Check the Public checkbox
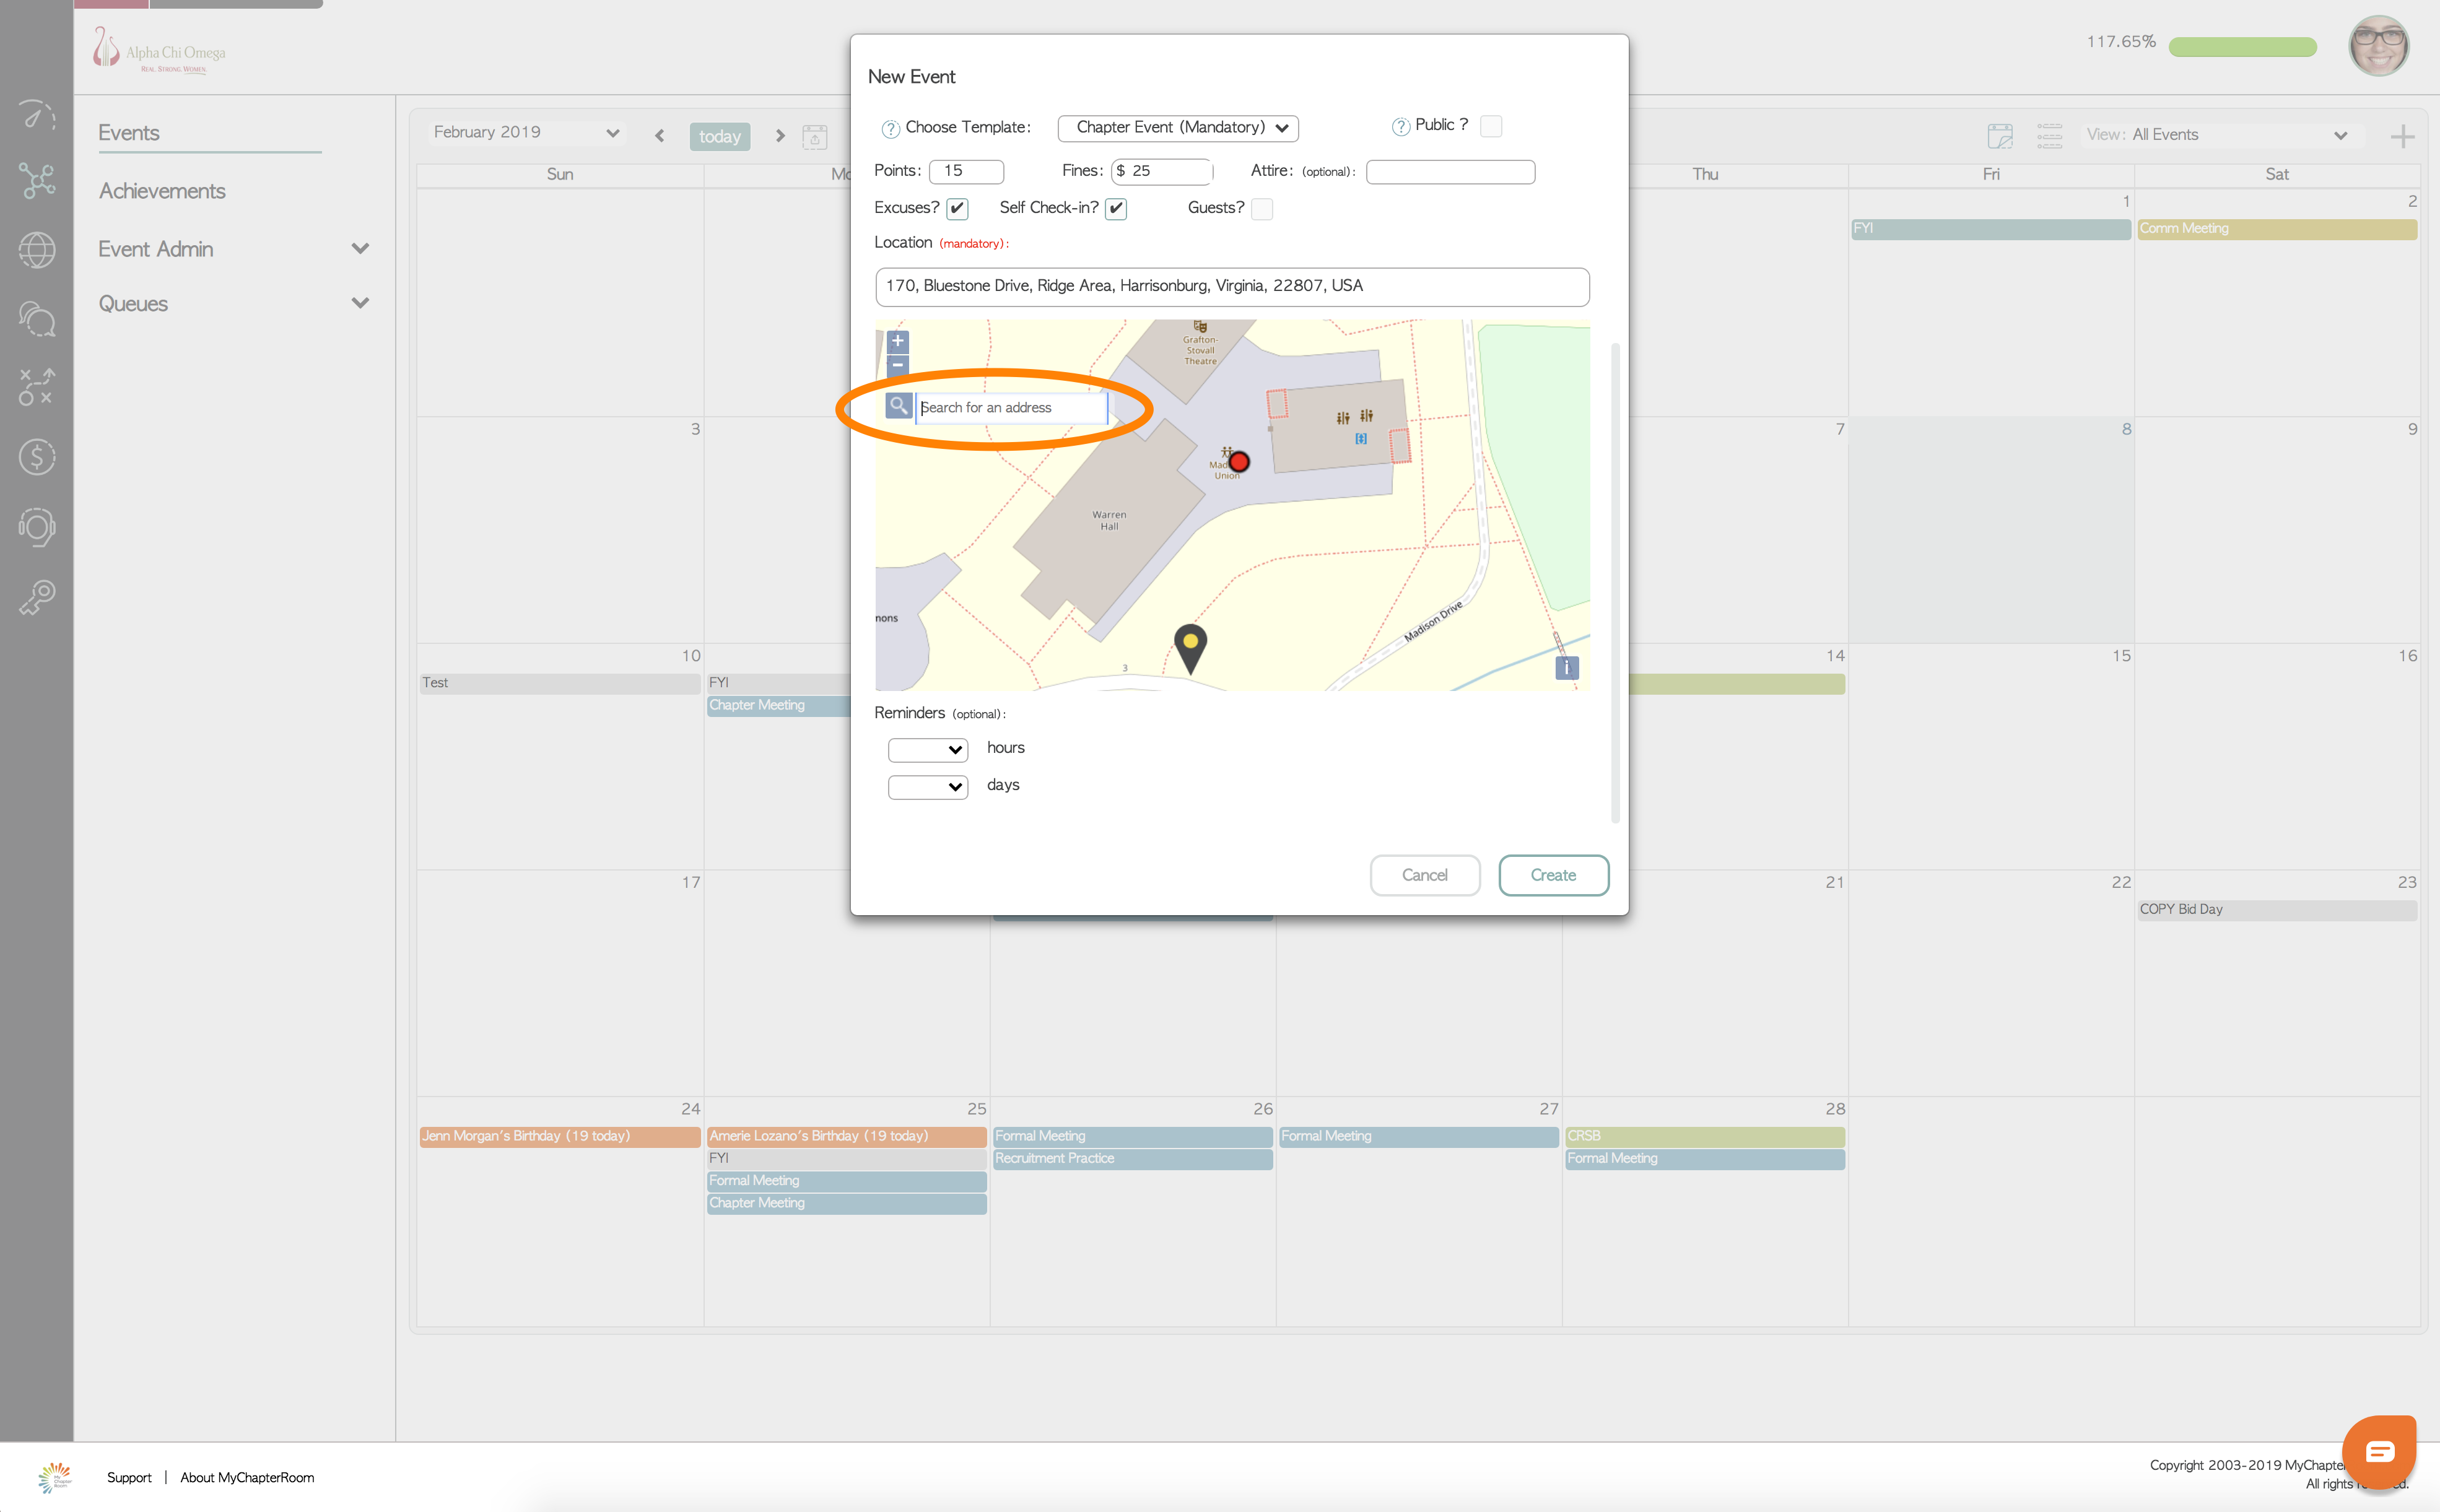The image size is (2440, 1512). 1490,126
